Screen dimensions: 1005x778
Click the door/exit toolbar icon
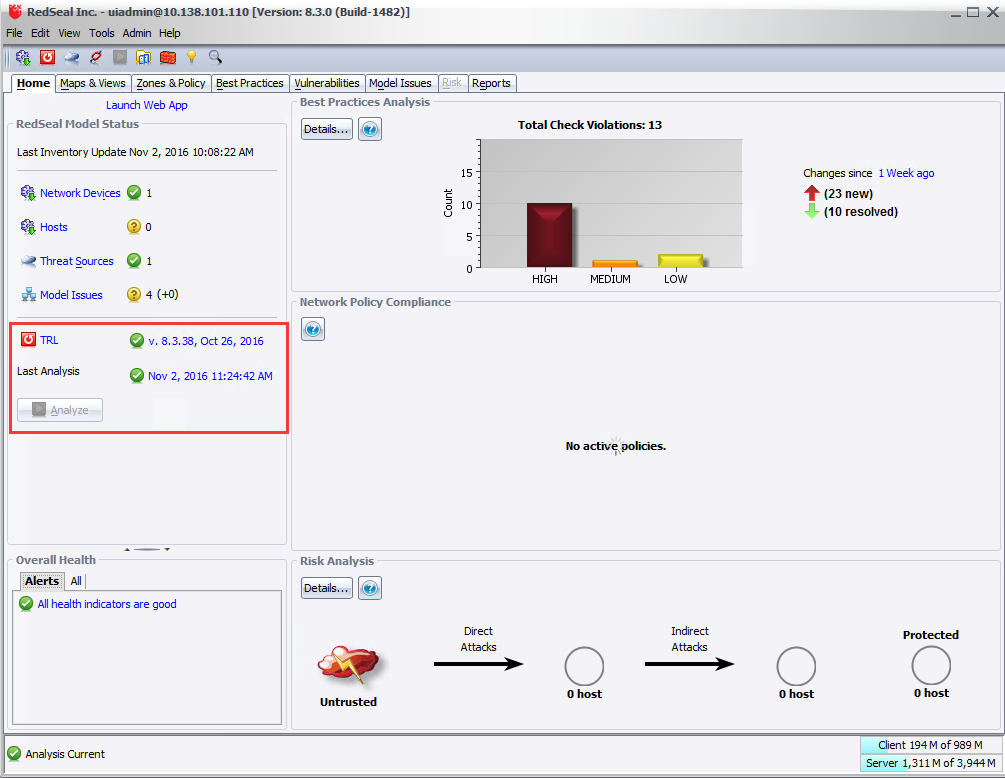pos(142,57)
